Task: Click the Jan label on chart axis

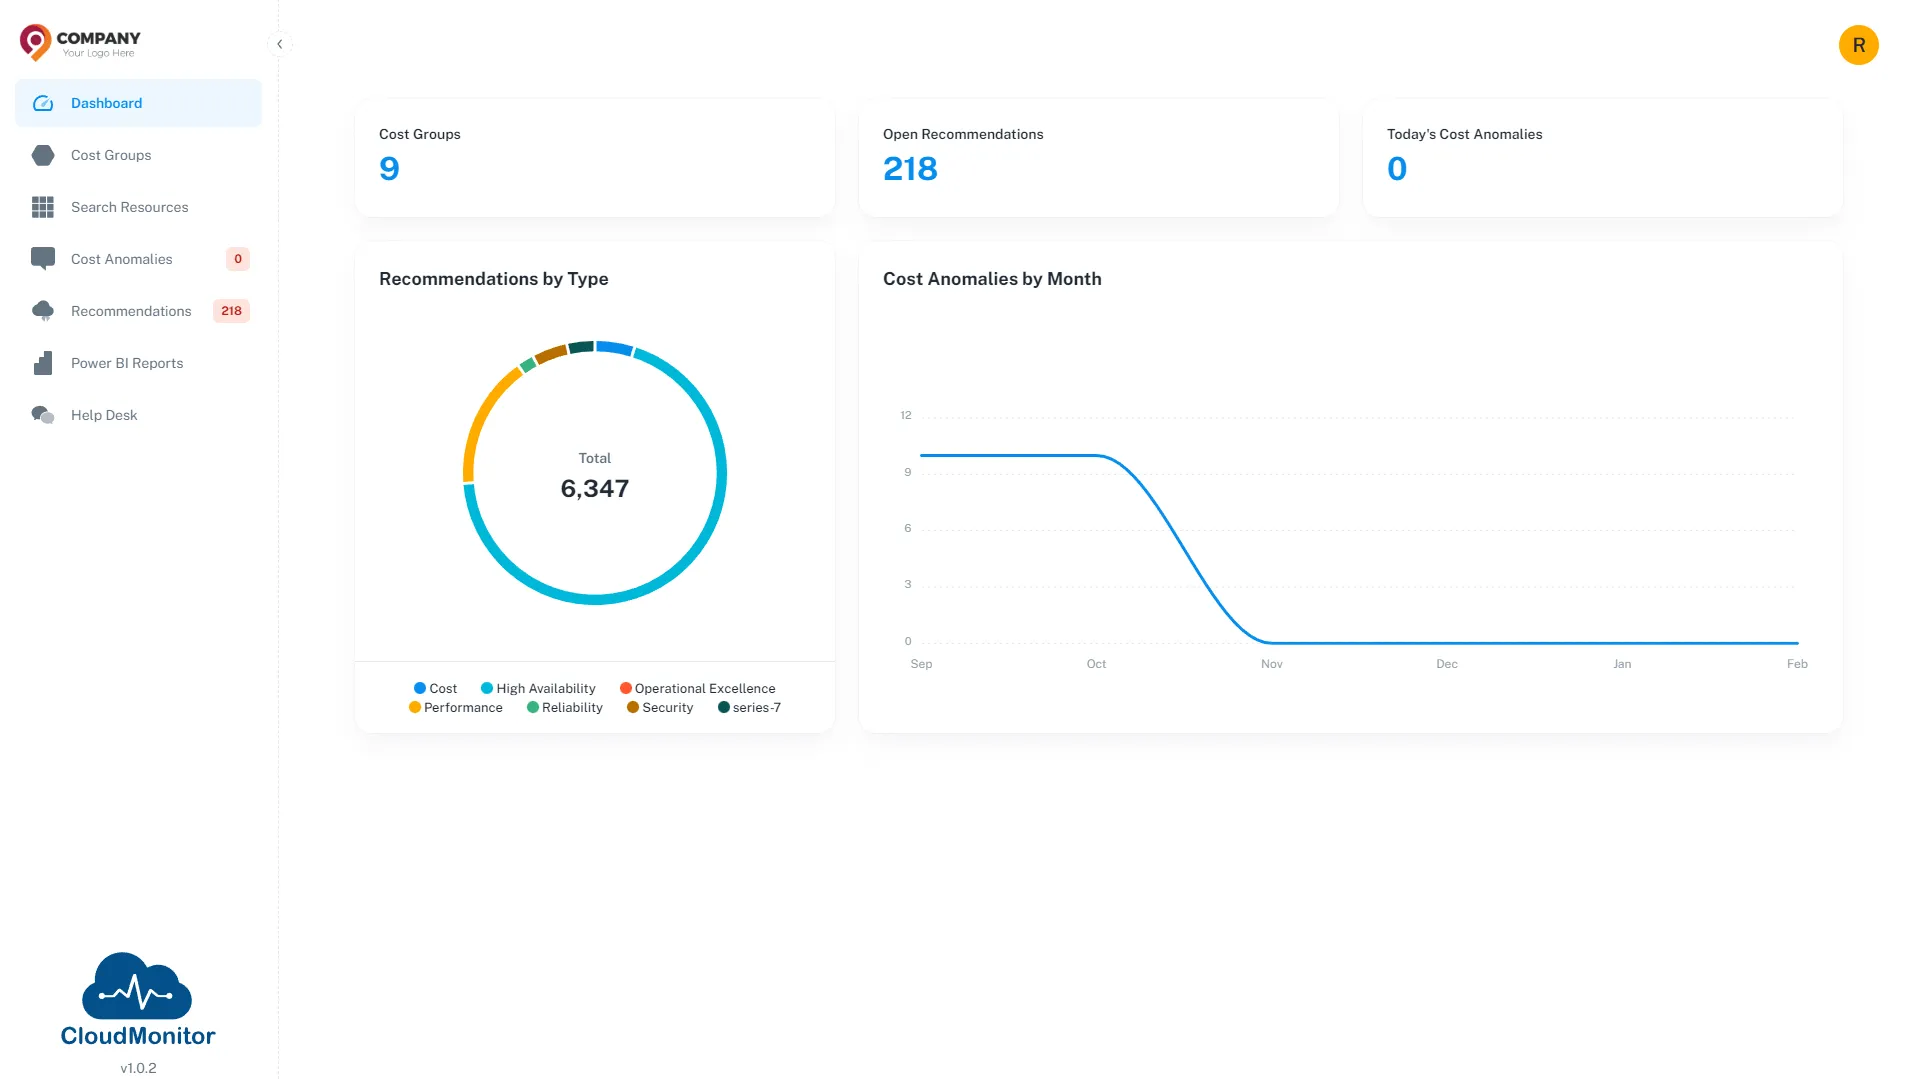Action: (x=1622, y=664)
